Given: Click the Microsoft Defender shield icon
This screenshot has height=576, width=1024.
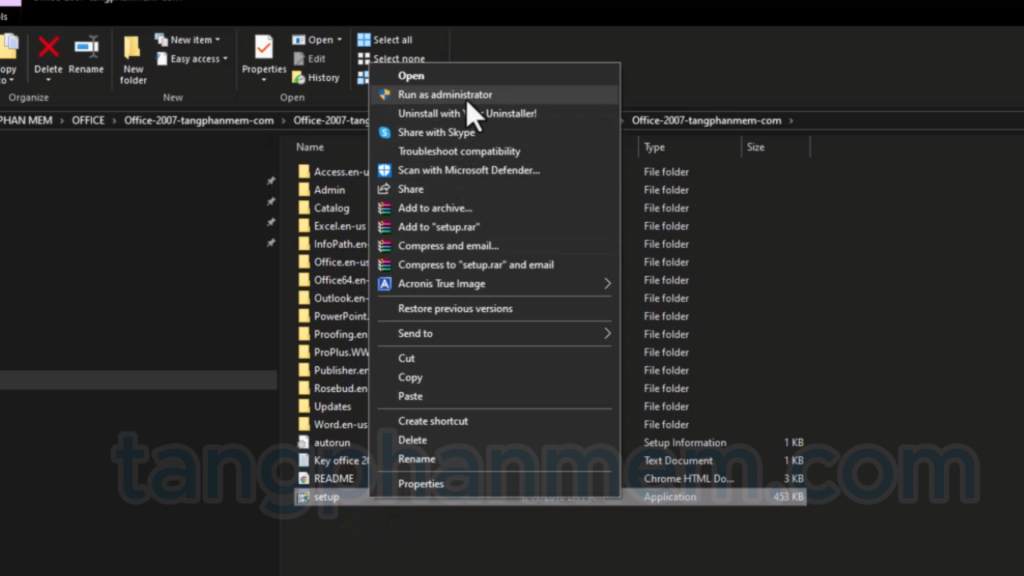Looking at the screenshot, I should point(385,170).
